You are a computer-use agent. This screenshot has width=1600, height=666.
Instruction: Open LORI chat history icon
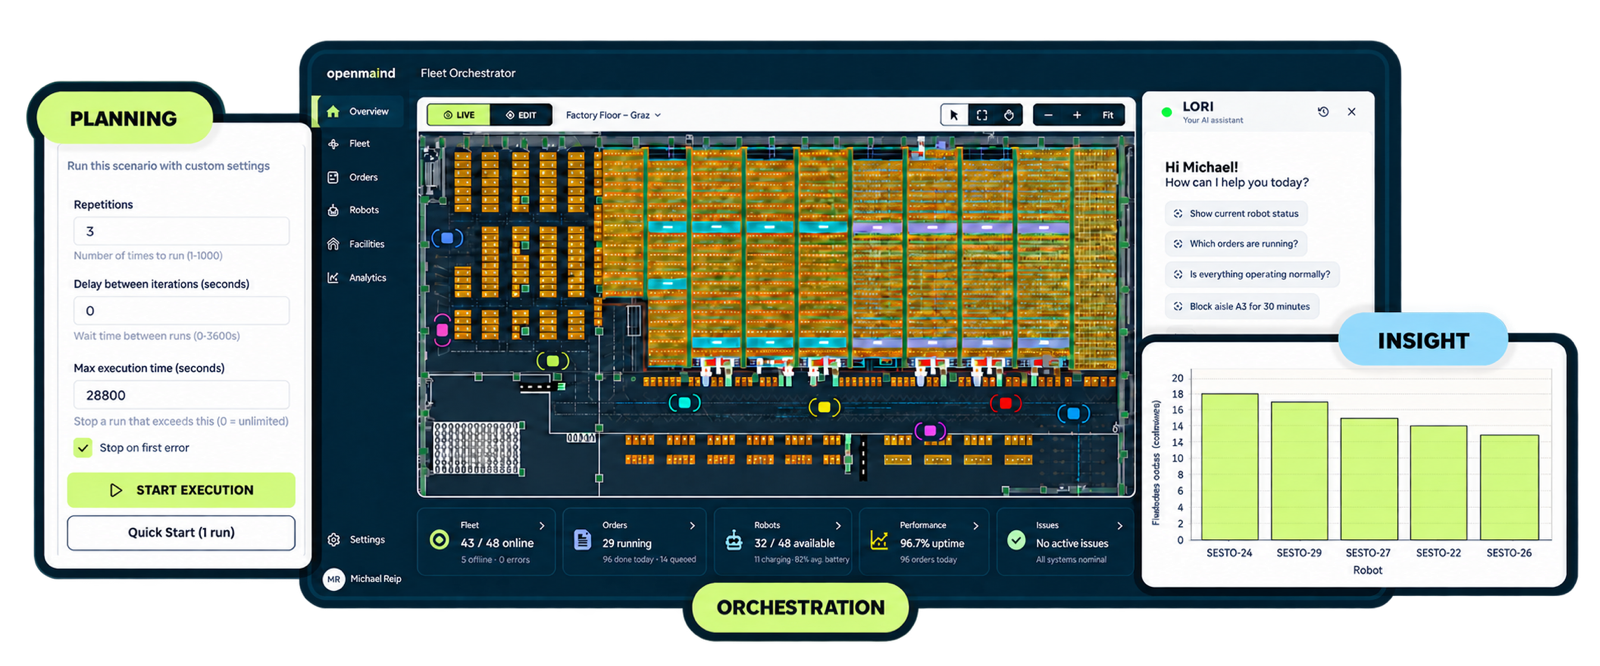[1323, 112]
